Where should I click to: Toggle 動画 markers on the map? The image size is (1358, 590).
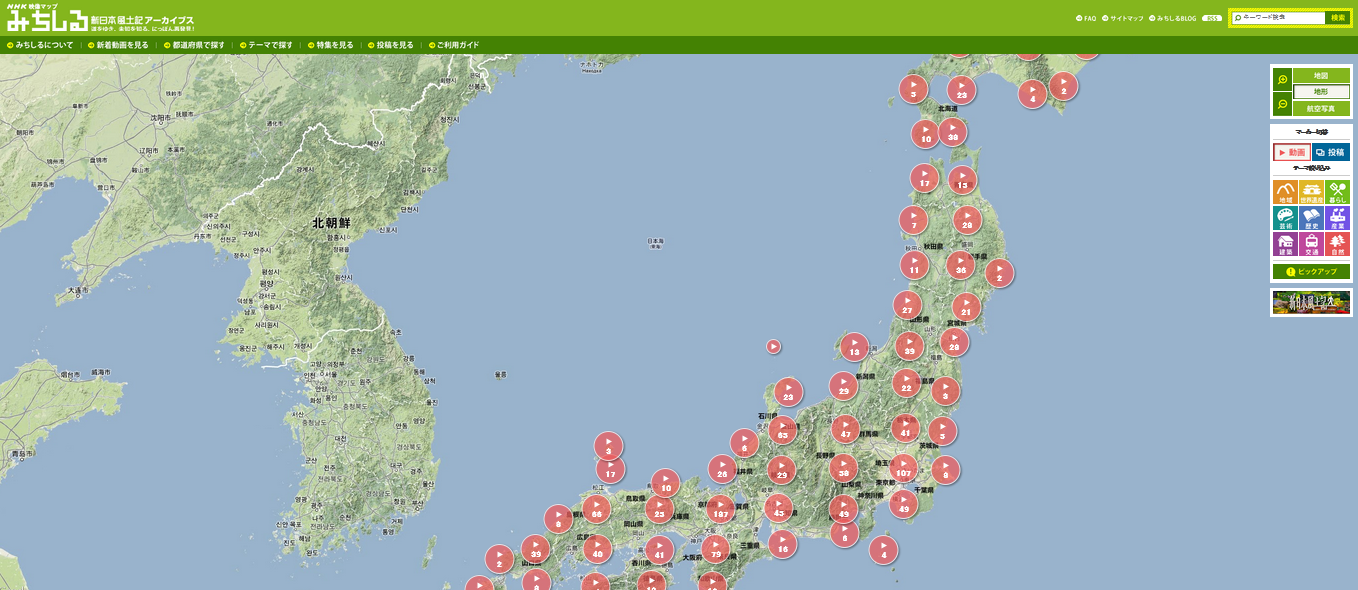click(1292, 152)
